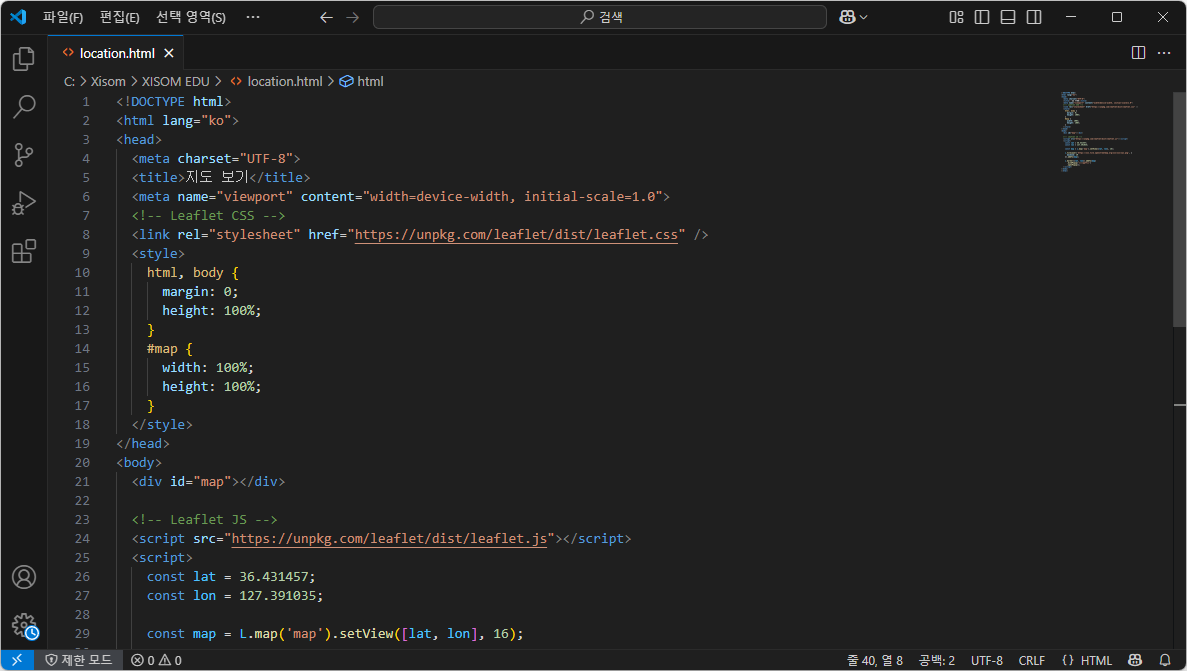The image size is (1187, 671).
Task: Click line number 21 in gutter
Action: (82, 482)
